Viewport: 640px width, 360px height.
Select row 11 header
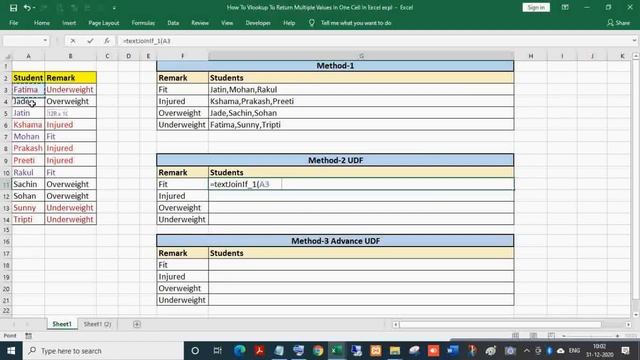coord(6,184)
